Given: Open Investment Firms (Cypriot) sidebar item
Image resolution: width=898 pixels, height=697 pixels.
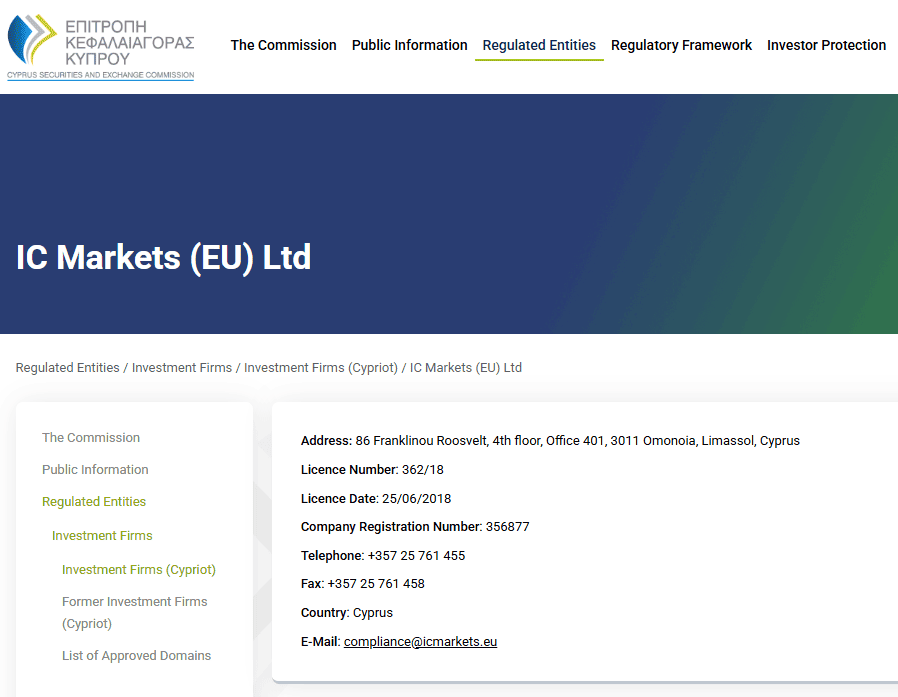Looking at the screenshot, I should pos(139,570).
